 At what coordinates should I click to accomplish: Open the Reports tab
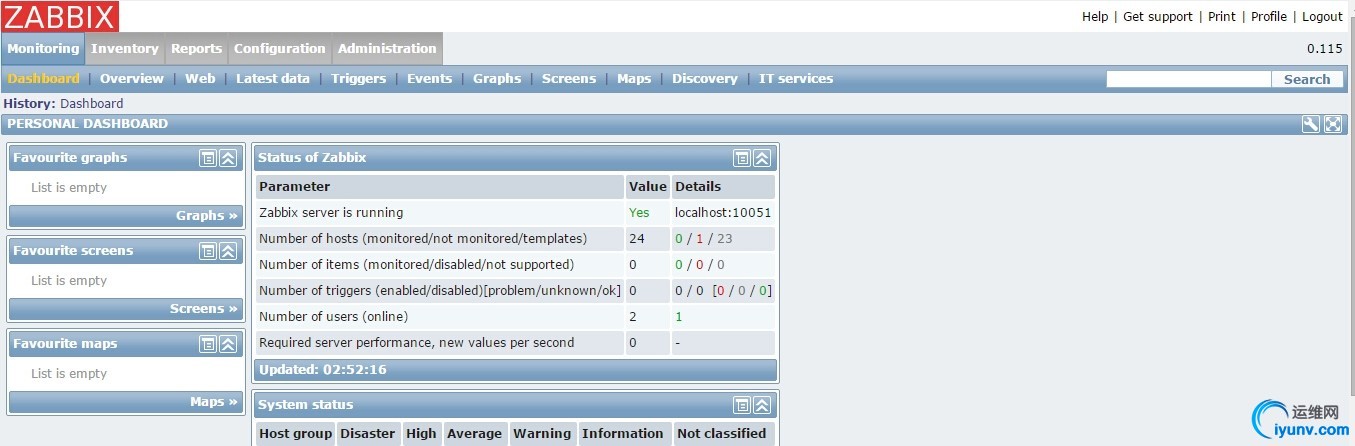(196, 48)
